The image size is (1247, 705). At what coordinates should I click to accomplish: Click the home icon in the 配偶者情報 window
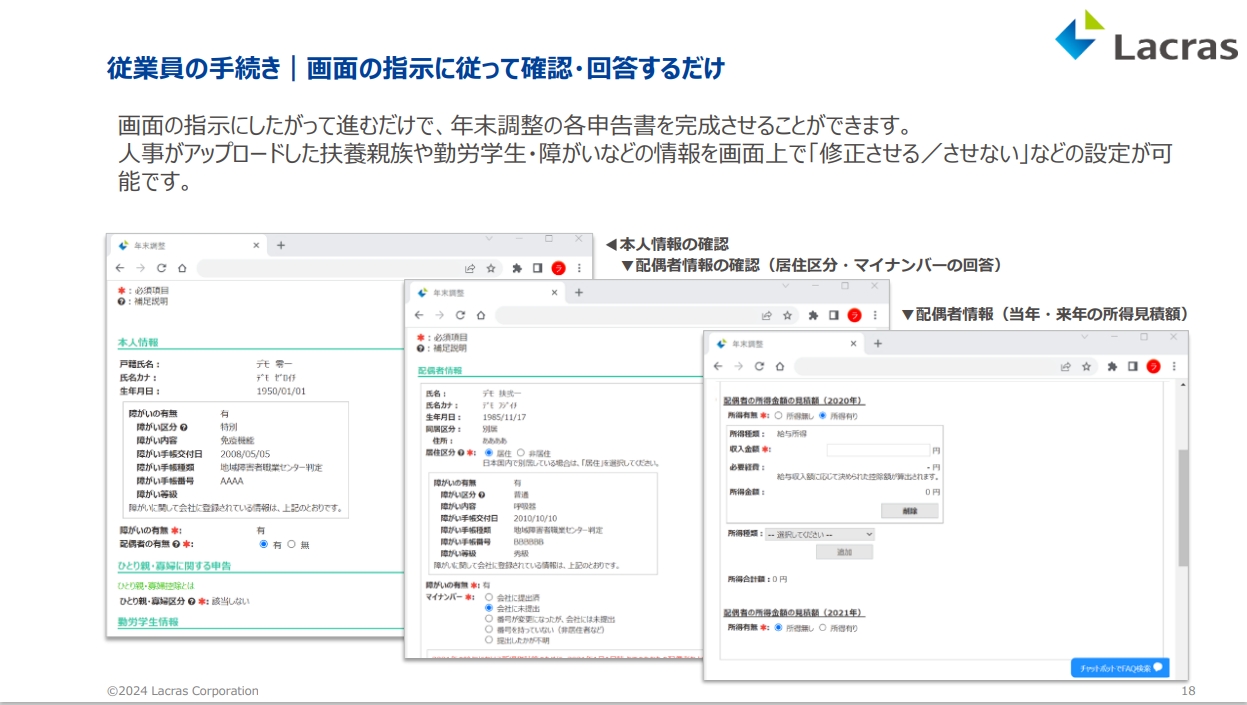point(480,315)
